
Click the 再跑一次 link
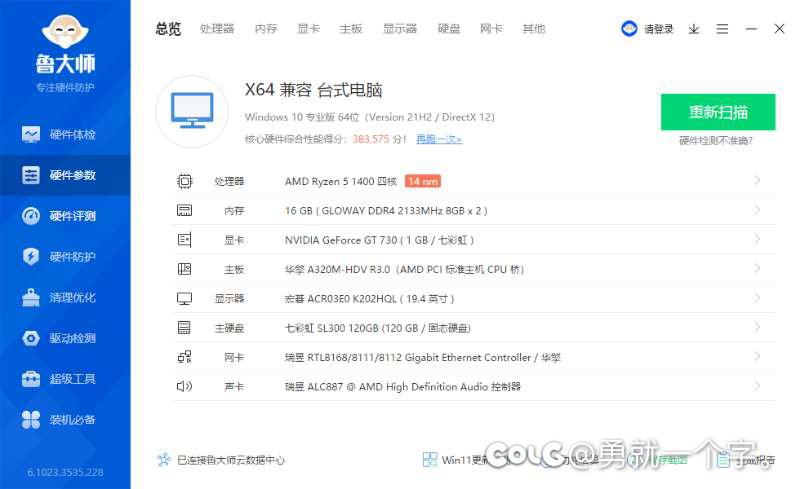[439, 139]
